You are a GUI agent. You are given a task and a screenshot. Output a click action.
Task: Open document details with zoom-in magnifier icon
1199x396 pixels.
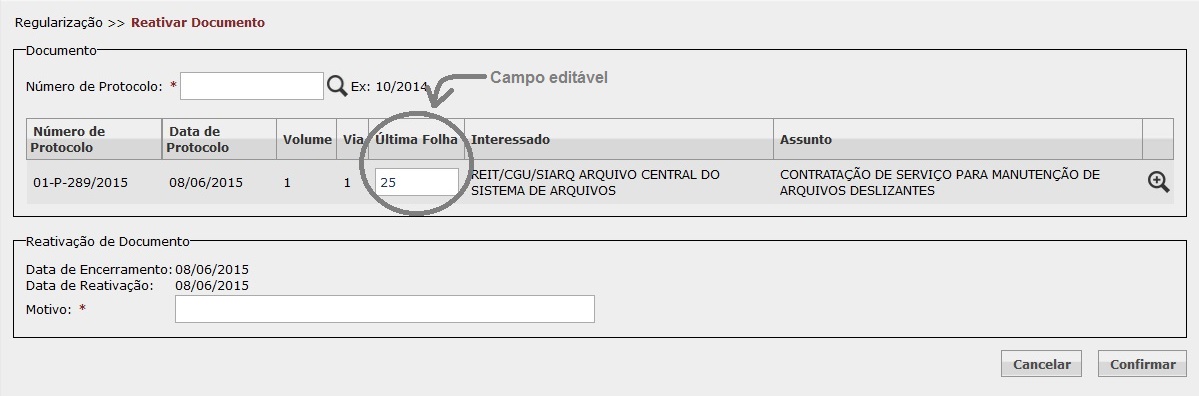click(x=1158, y=182)
